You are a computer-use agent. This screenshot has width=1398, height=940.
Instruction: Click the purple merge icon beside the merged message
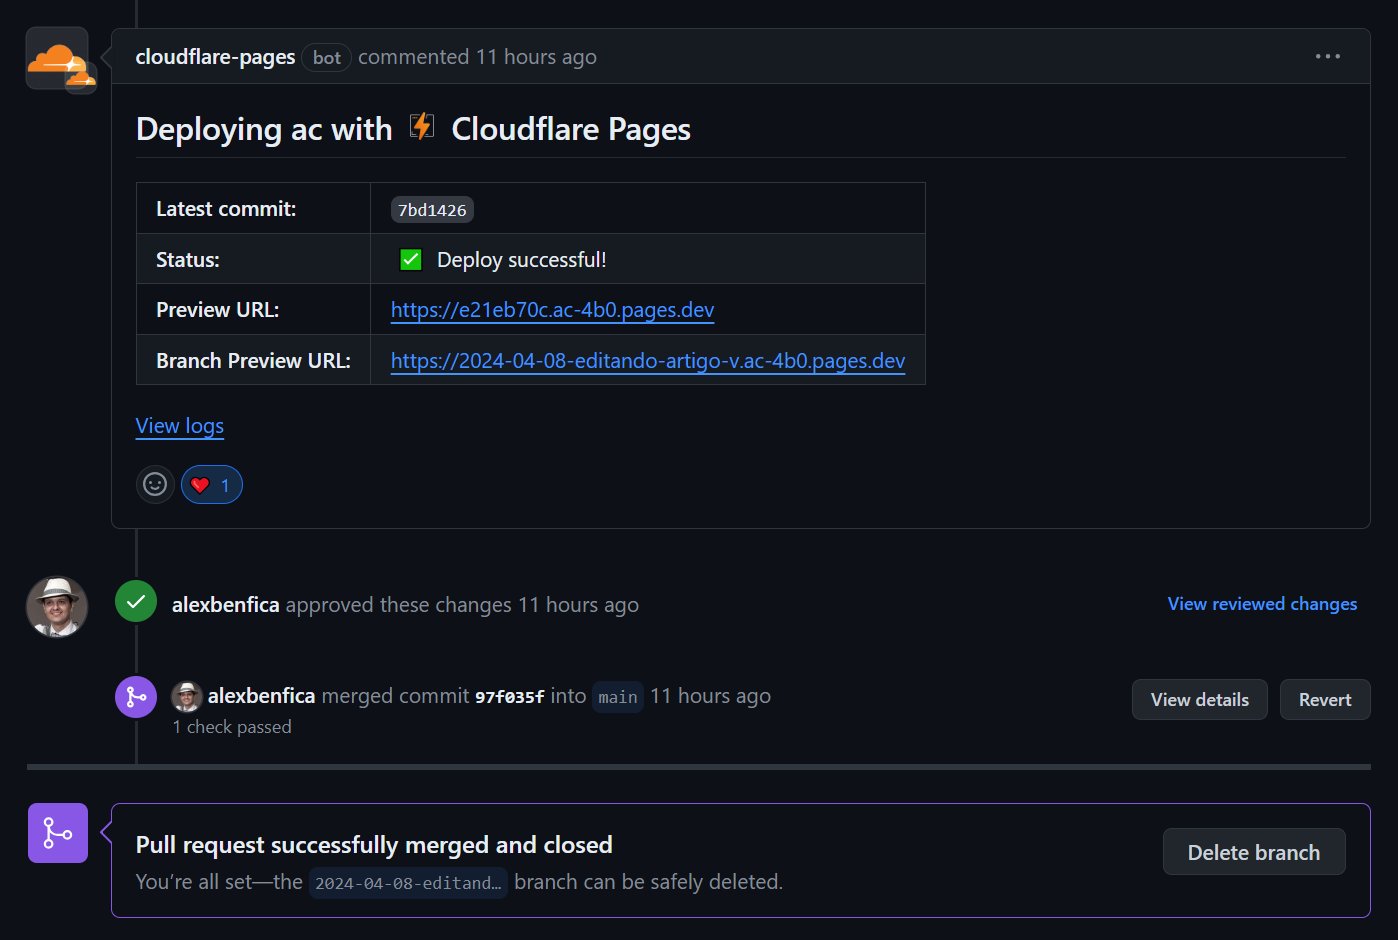pos(136,697)
